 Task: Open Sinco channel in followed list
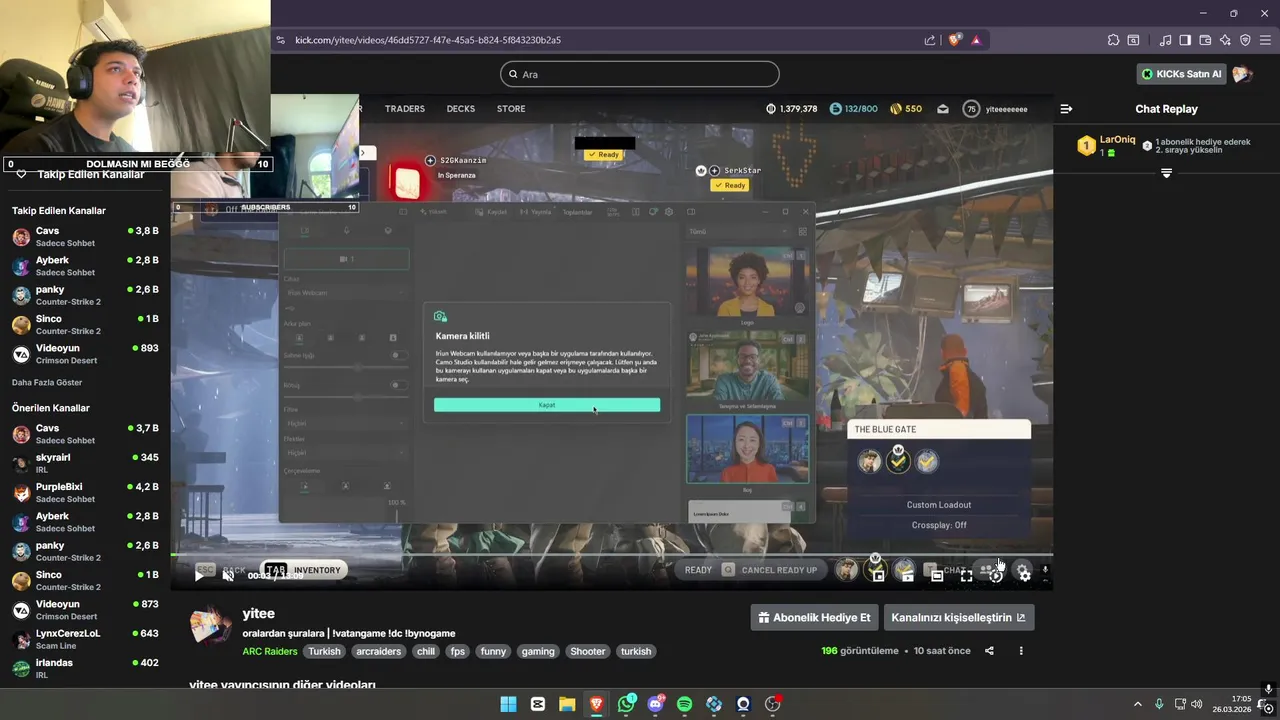pos(85,325)
